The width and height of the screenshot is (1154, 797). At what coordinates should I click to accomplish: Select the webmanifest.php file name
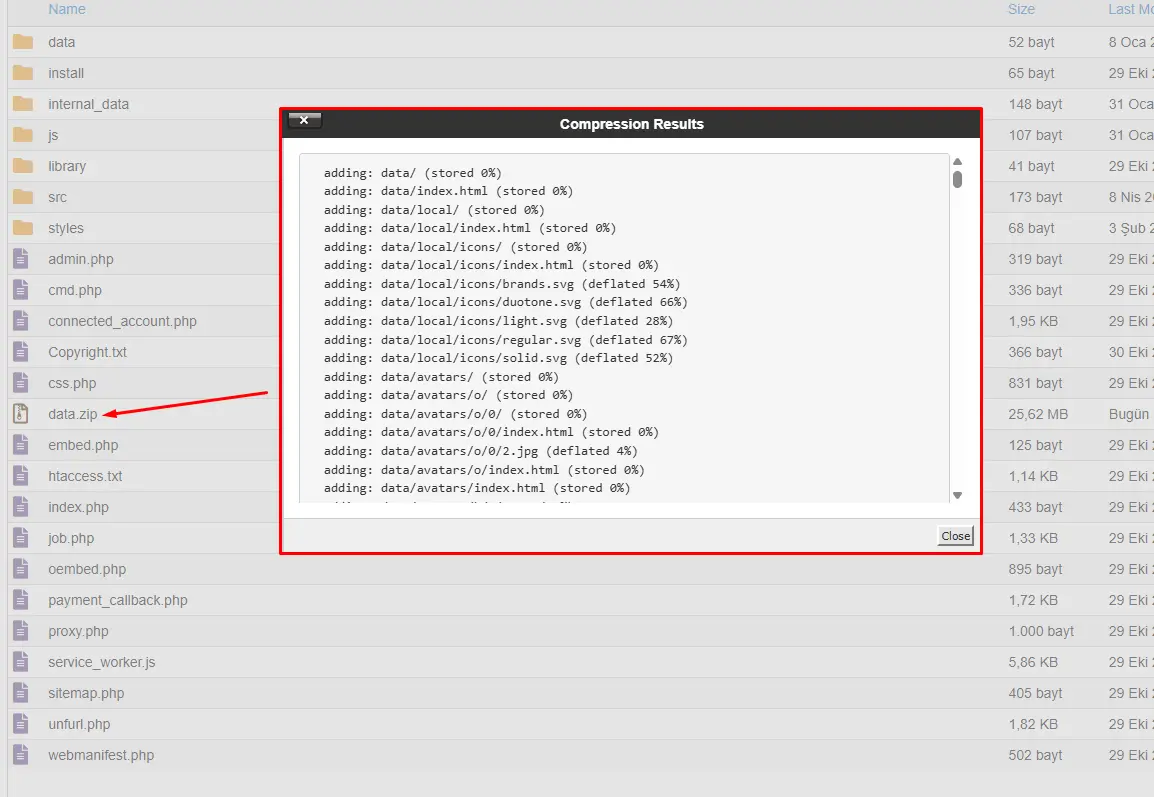click(x=101, y=755)
